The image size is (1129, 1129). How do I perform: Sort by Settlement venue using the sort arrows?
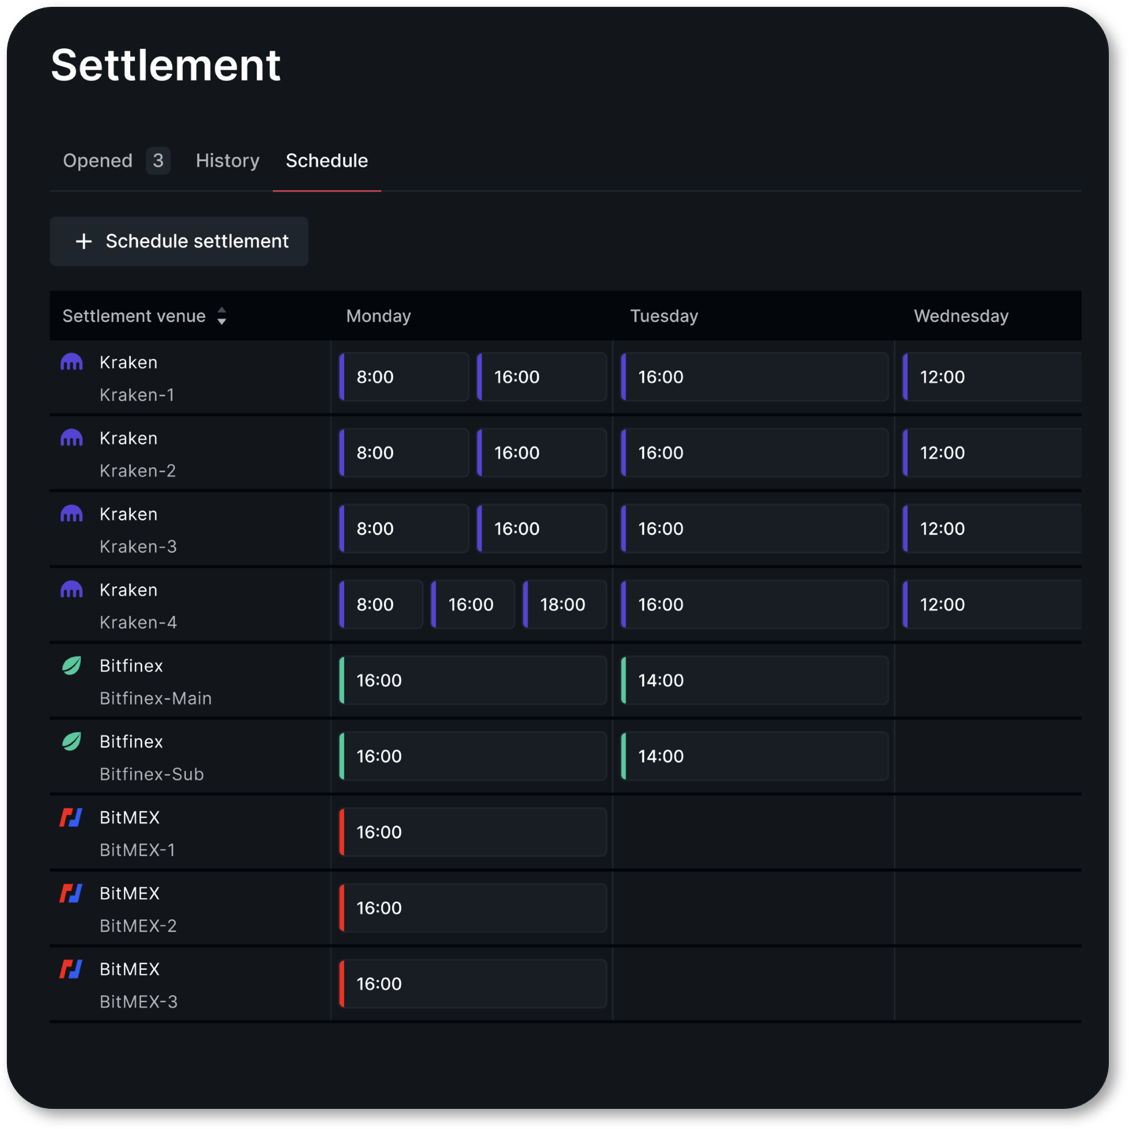tap(222, 316)
